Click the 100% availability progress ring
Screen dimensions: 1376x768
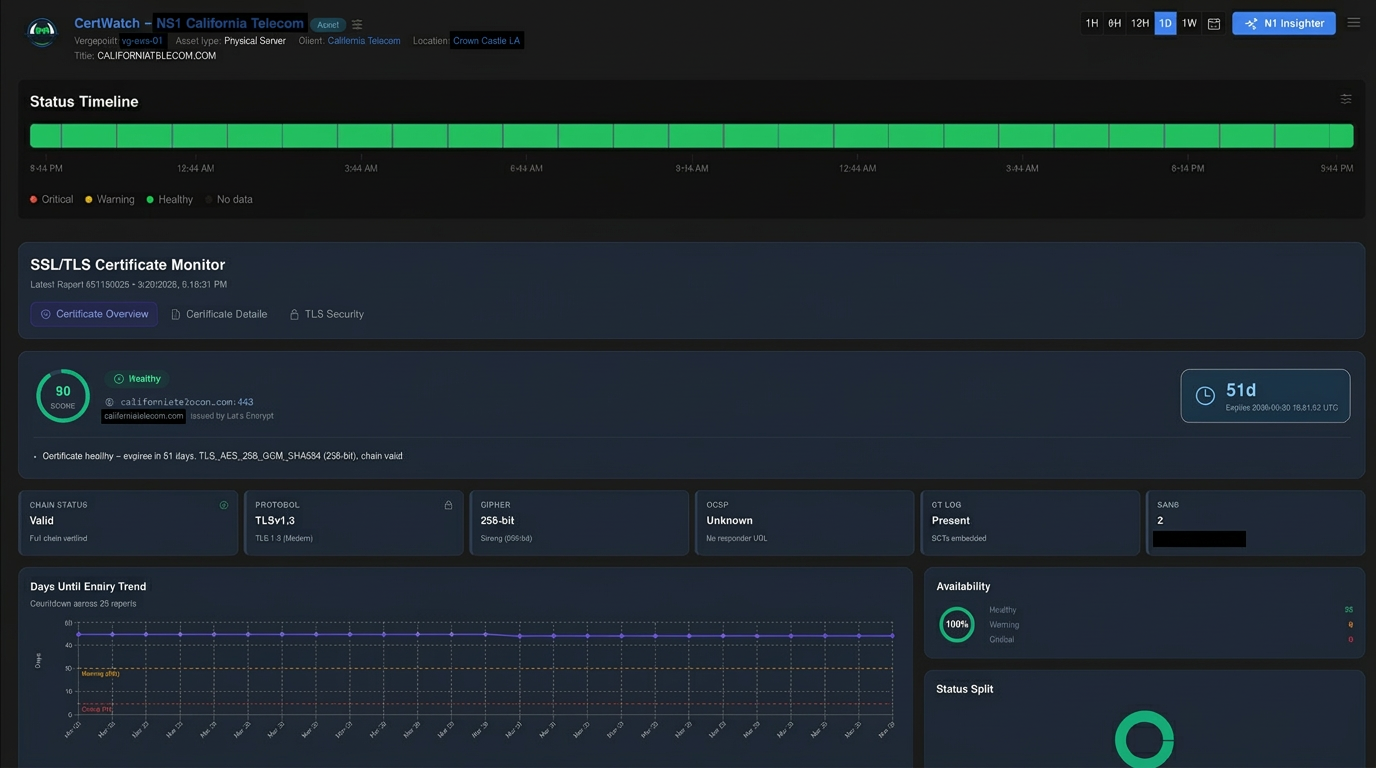click(x=956, y=624)
